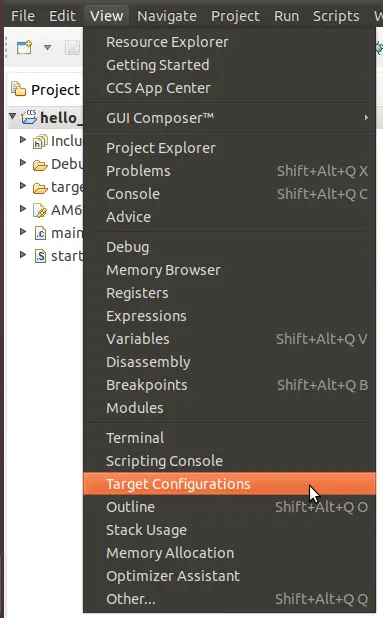Viewport: 383px width, 618px height.
Task: Open the Modules view
Action: click(x=229, y=408)
